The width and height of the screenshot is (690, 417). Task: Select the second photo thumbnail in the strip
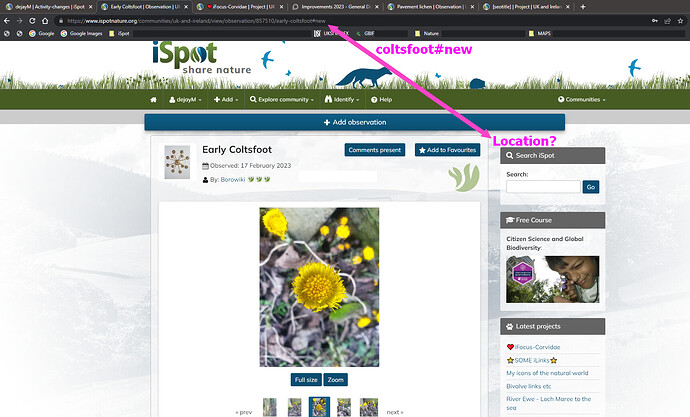click(x=294, y=407)
